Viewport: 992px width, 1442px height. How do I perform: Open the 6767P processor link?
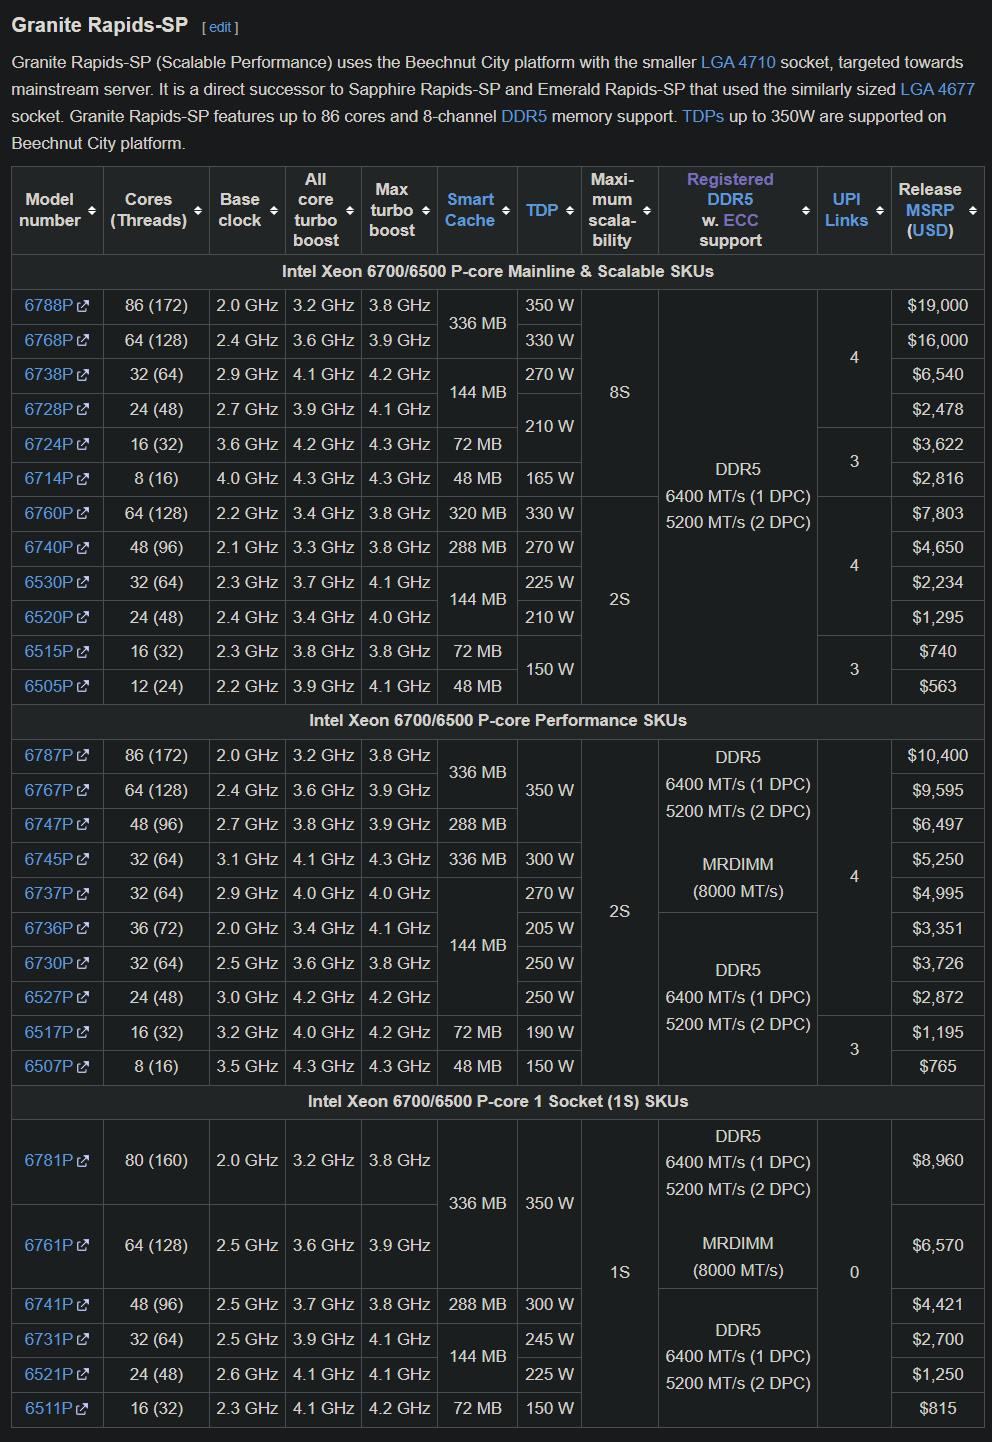tap(49, 790)
